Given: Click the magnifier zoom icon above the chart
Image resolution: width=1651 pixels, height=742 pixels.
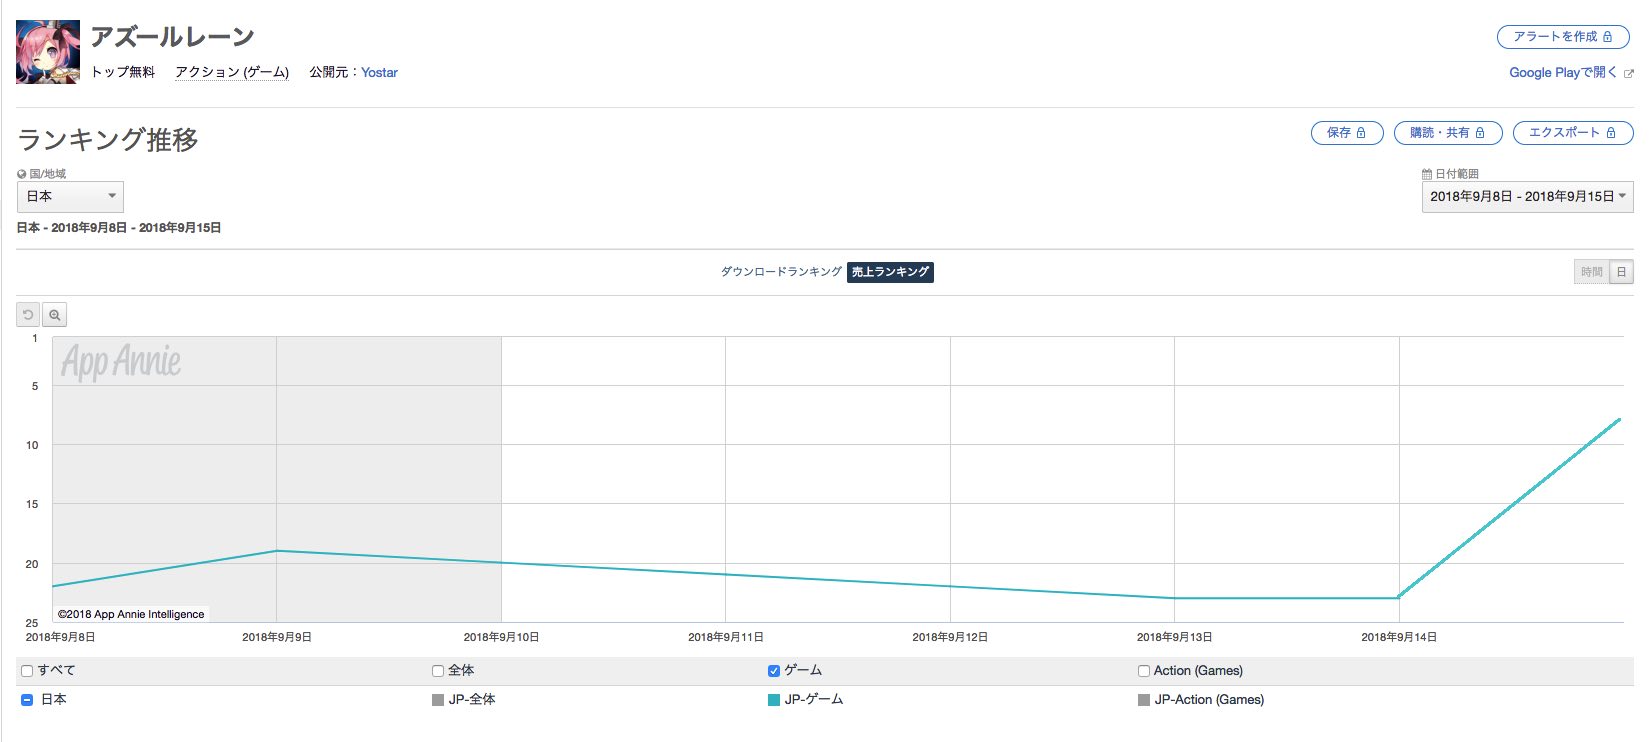Looking at the screenshot, I should pyautogui.click(x=55, y=315).
